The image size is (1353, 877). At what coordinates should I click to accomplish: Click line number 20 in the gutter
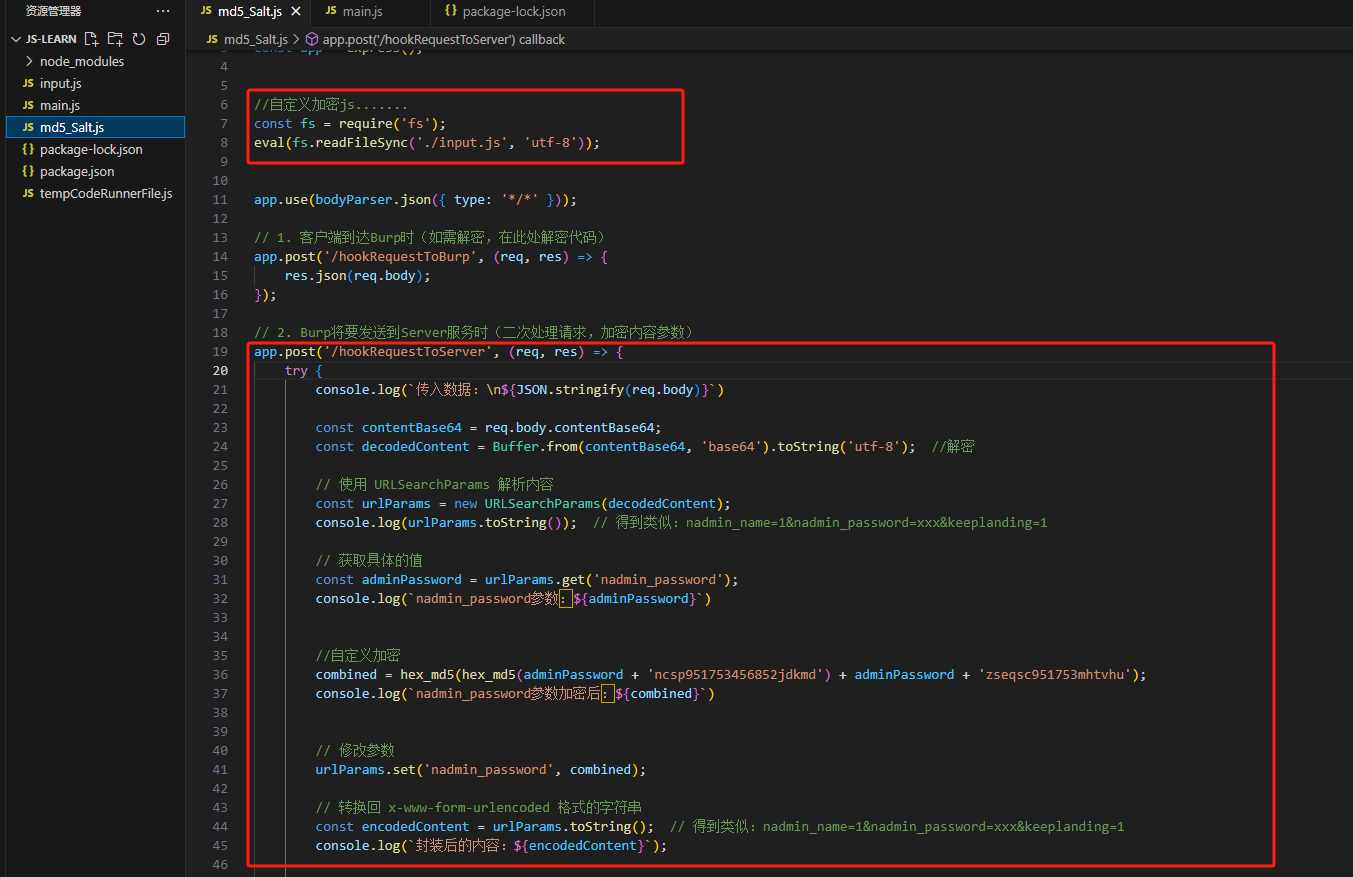(220, 370)
